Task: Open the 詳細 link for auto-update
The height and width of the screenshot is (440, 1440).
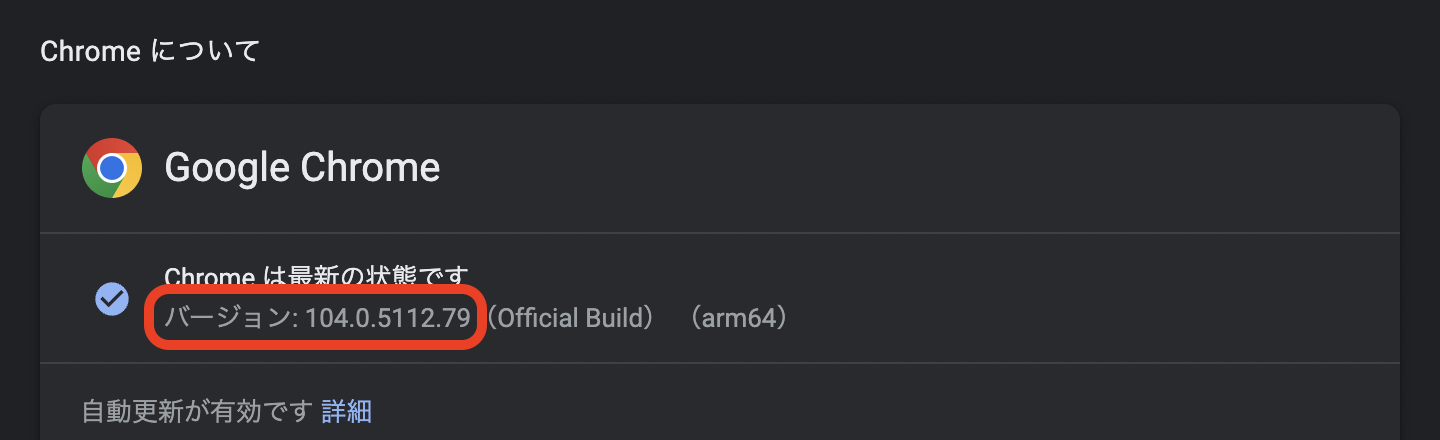Action: point(347,411)
